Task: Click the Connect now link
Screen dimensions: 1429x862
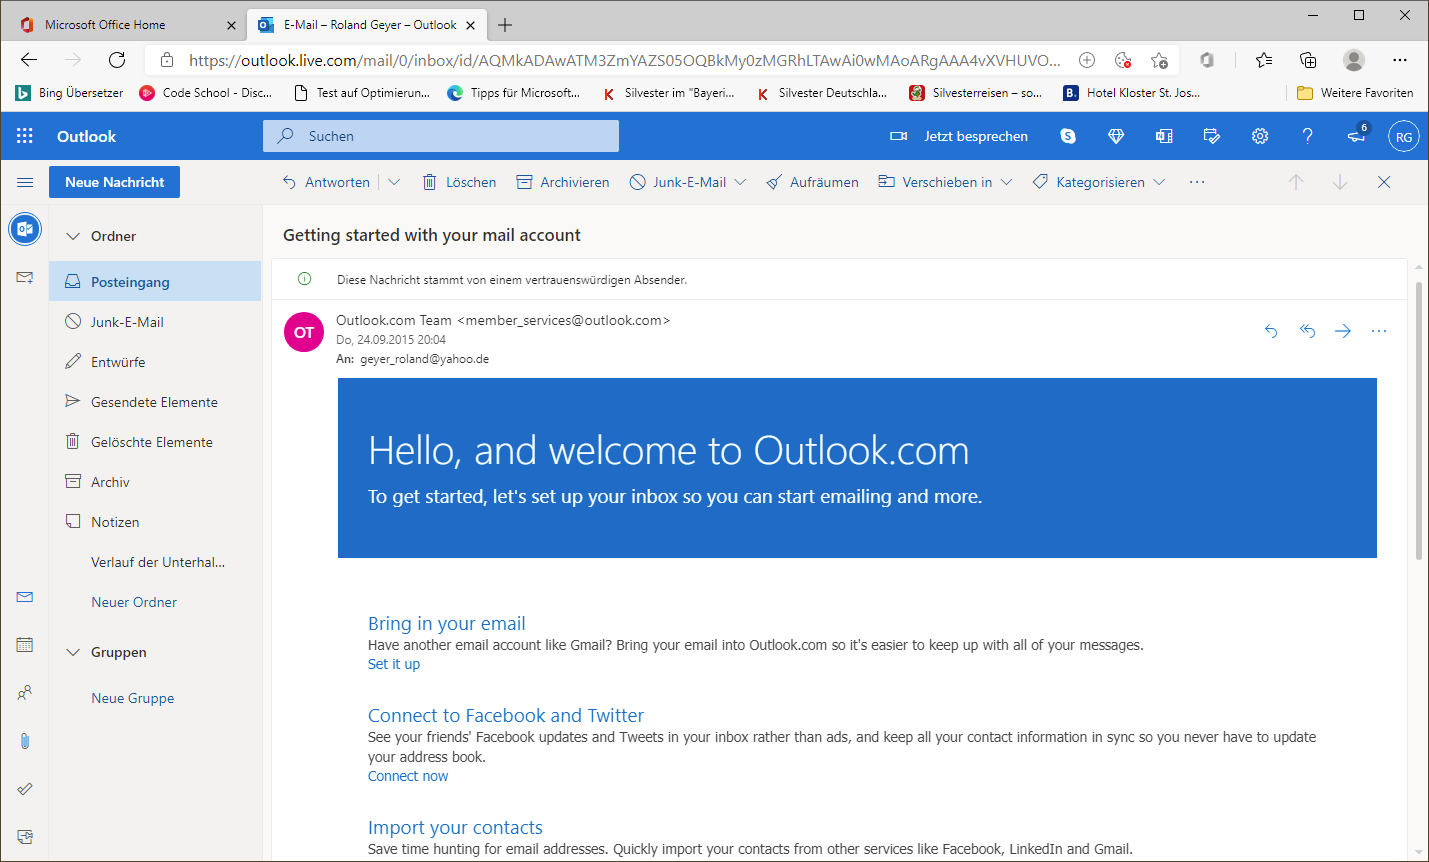Action: point(408,776)
